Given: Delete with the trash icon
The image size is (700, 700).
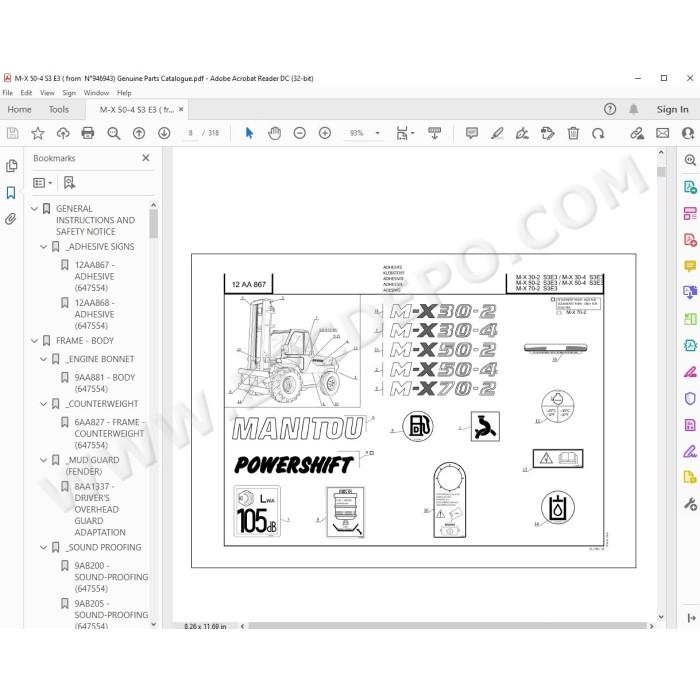Looking at the screenshot, I should pos(573,133).
